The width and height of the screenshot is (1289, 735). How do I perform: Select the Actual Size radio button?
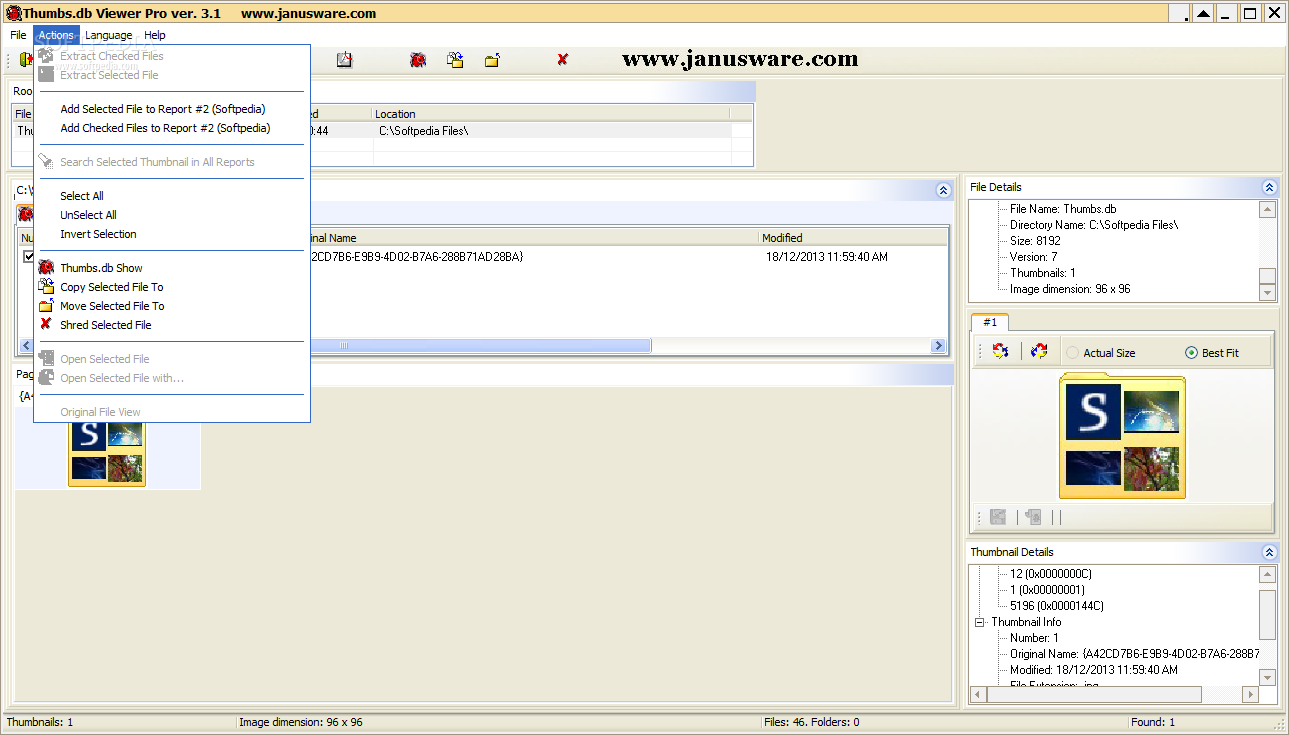pos(1072,353)
